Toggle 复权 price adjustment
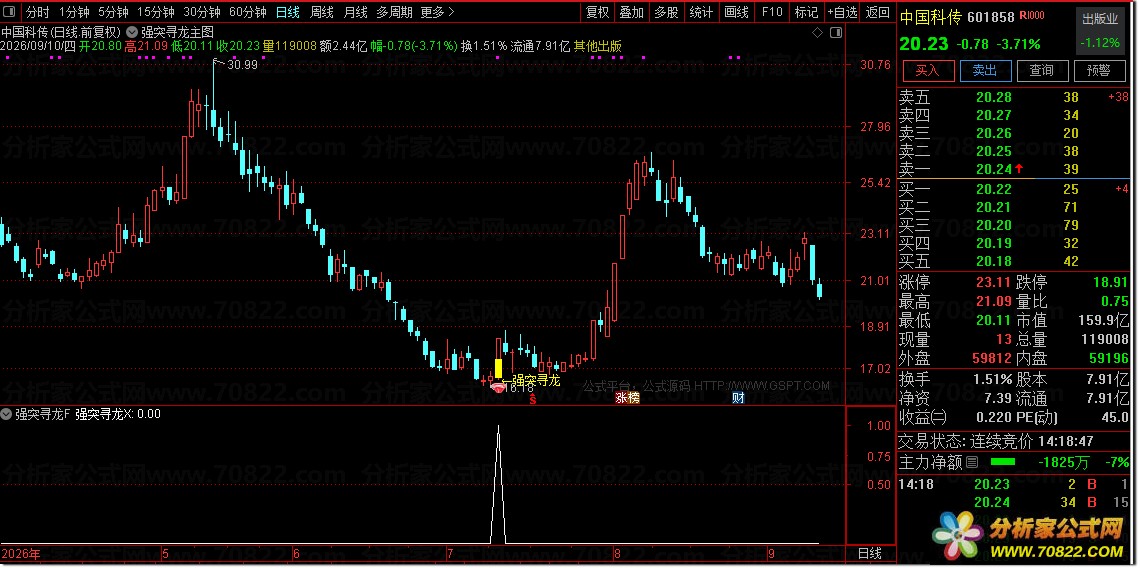Screen dimensions: 1140x568 pos(598,12)
